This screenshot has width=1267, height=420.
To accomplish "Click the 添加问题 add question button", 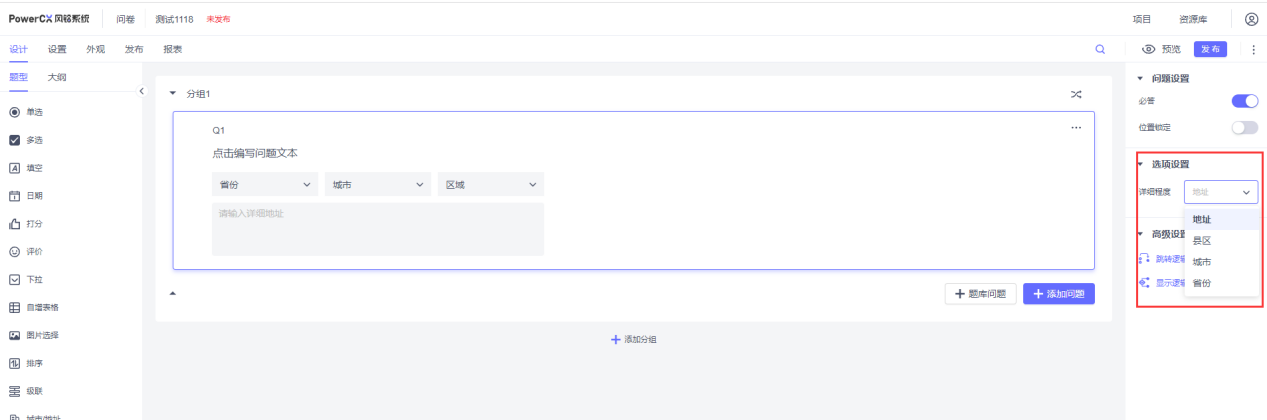I will click(x=1058, y=294).
